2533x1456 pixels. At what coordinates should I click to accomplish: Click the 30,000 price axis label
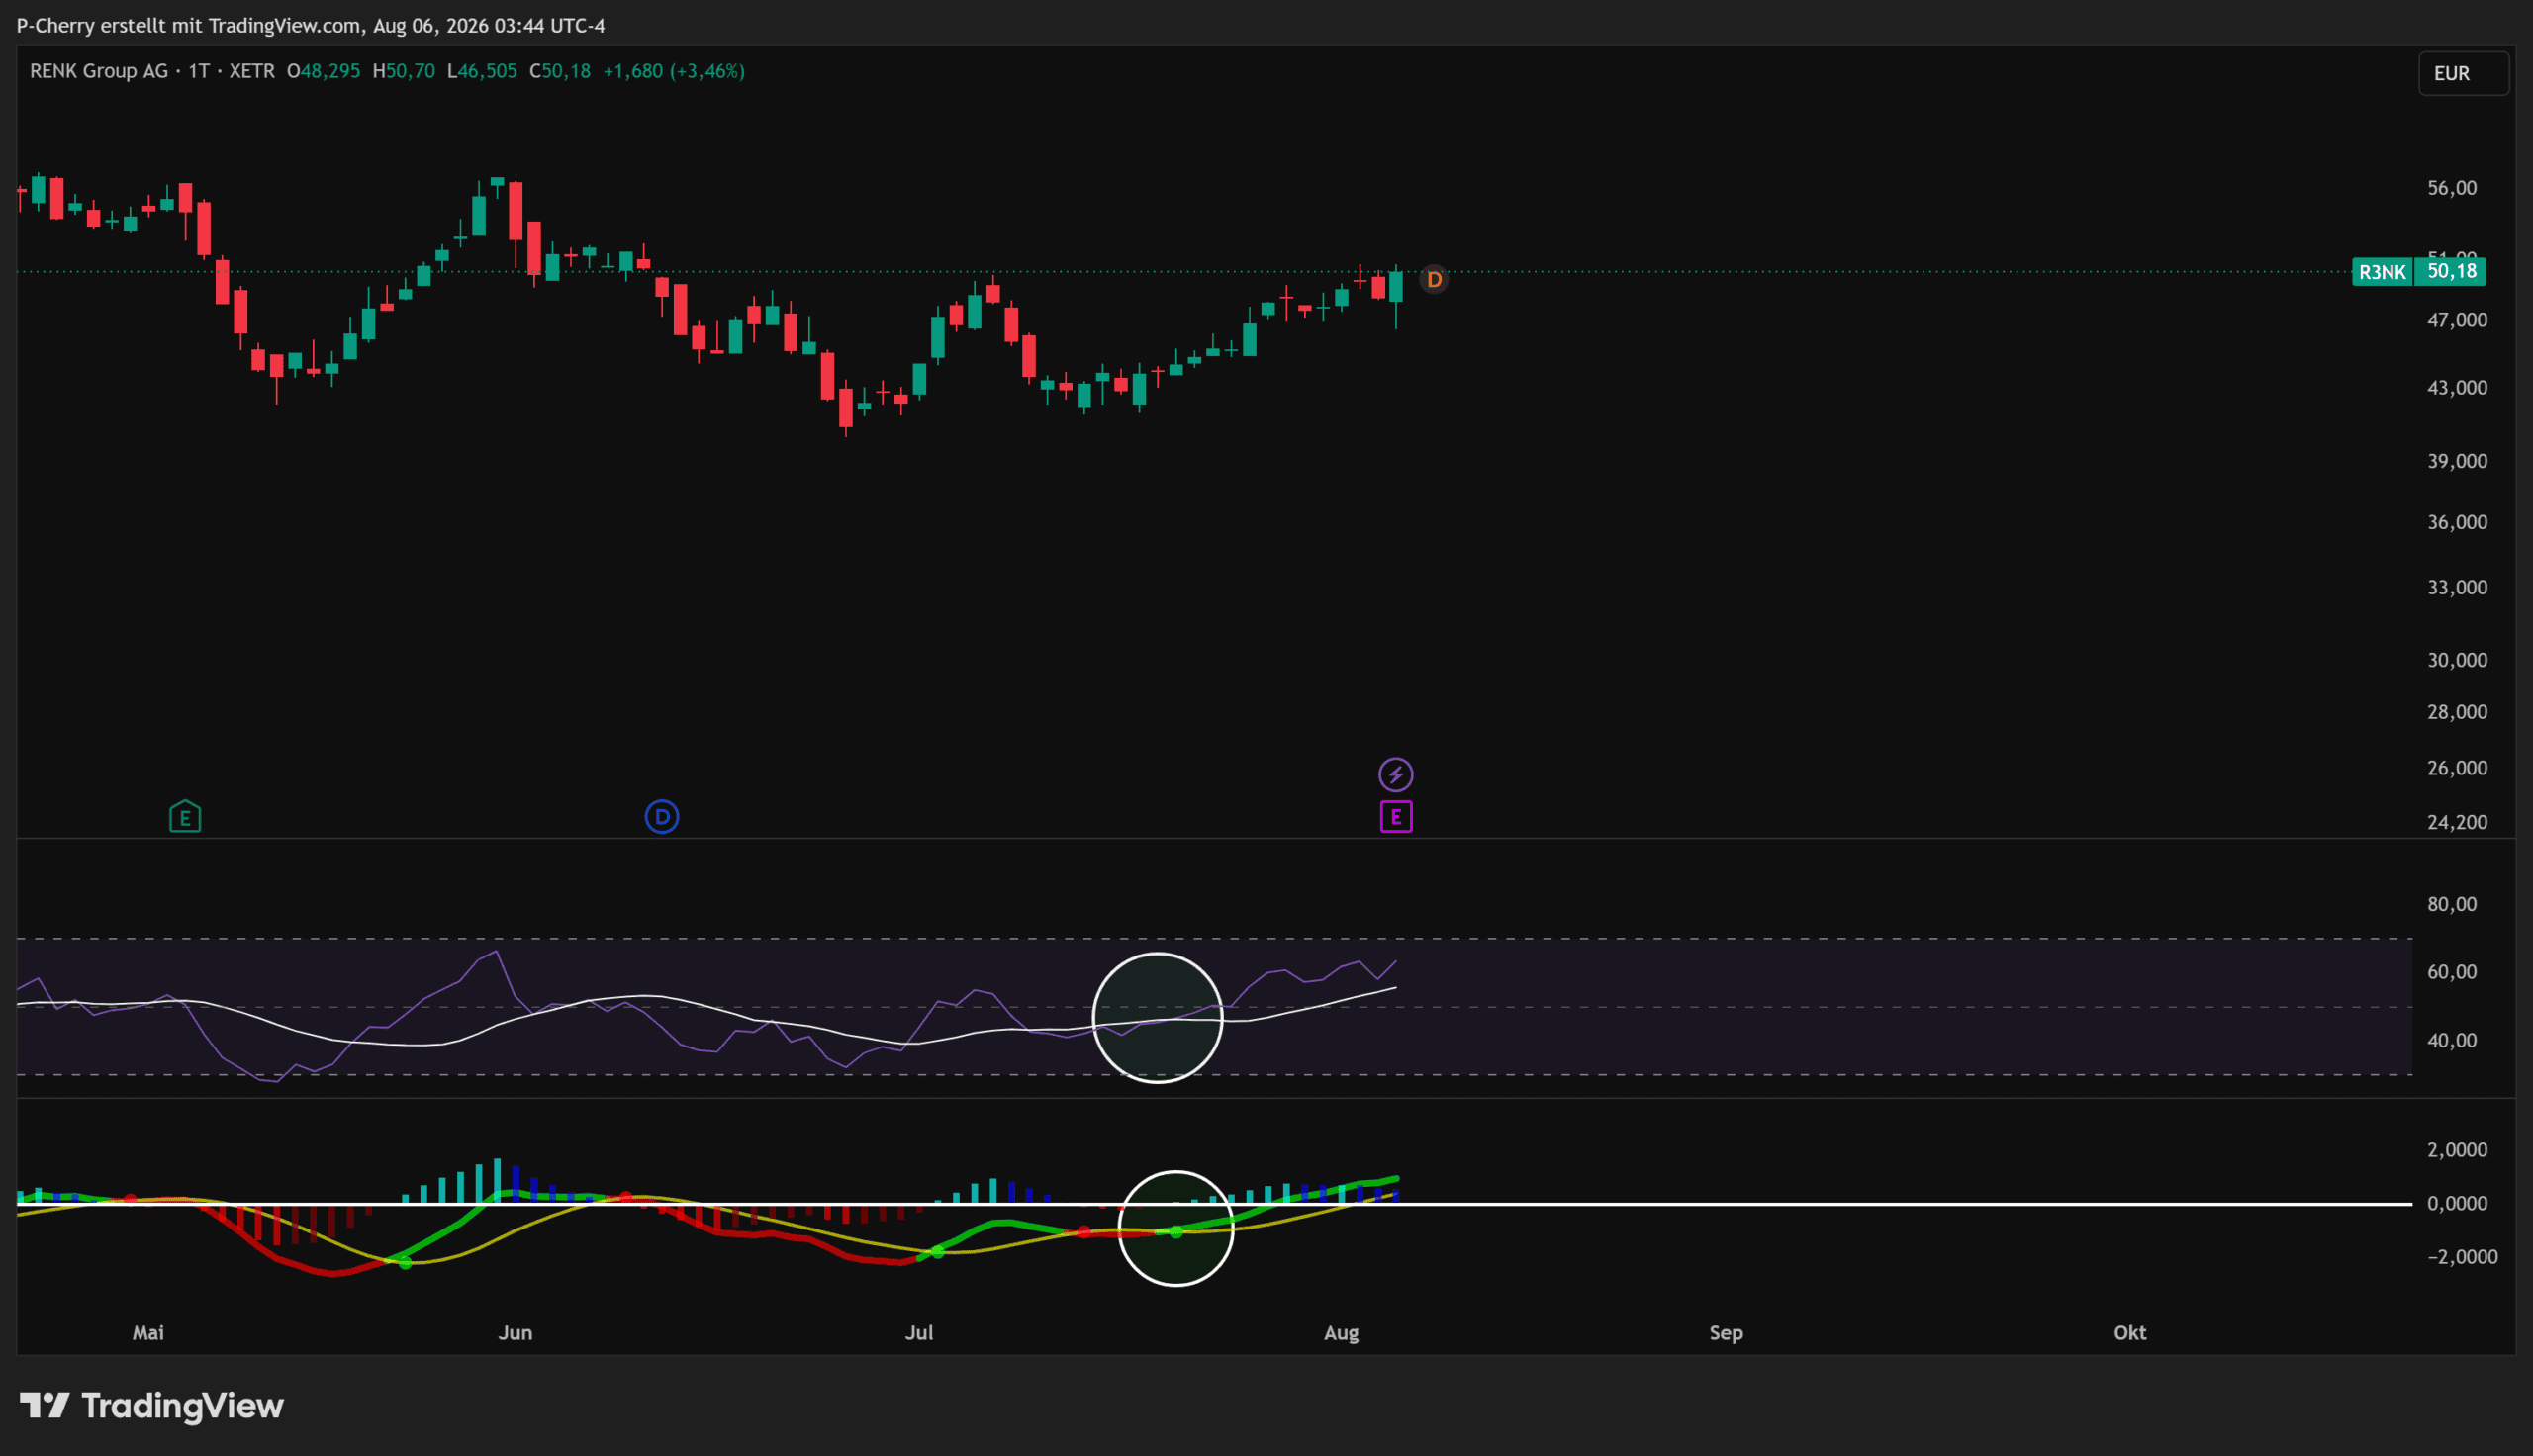pyautogui.click(x=2457, y=660)
